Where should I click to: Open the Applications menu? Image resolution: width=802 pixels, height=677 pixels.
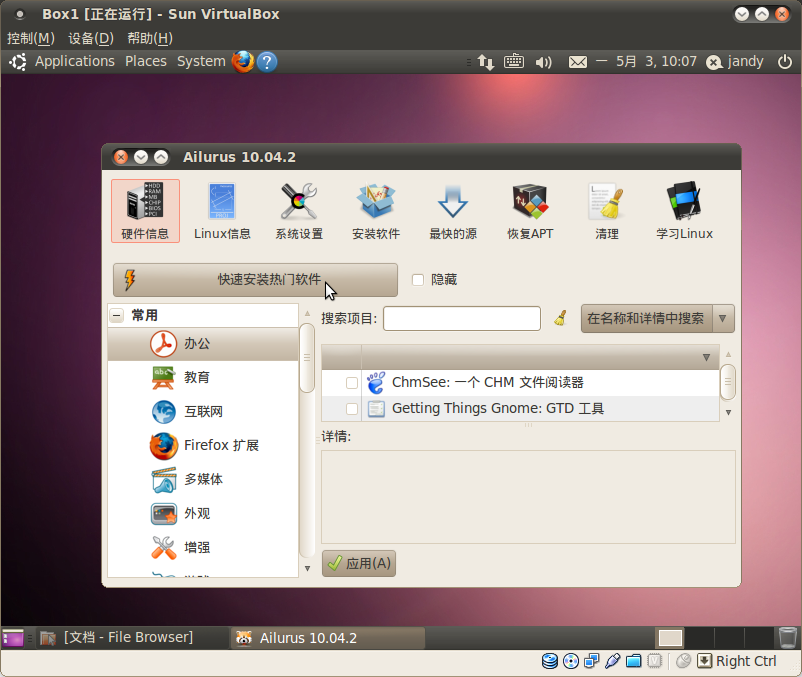coord(75,61)
